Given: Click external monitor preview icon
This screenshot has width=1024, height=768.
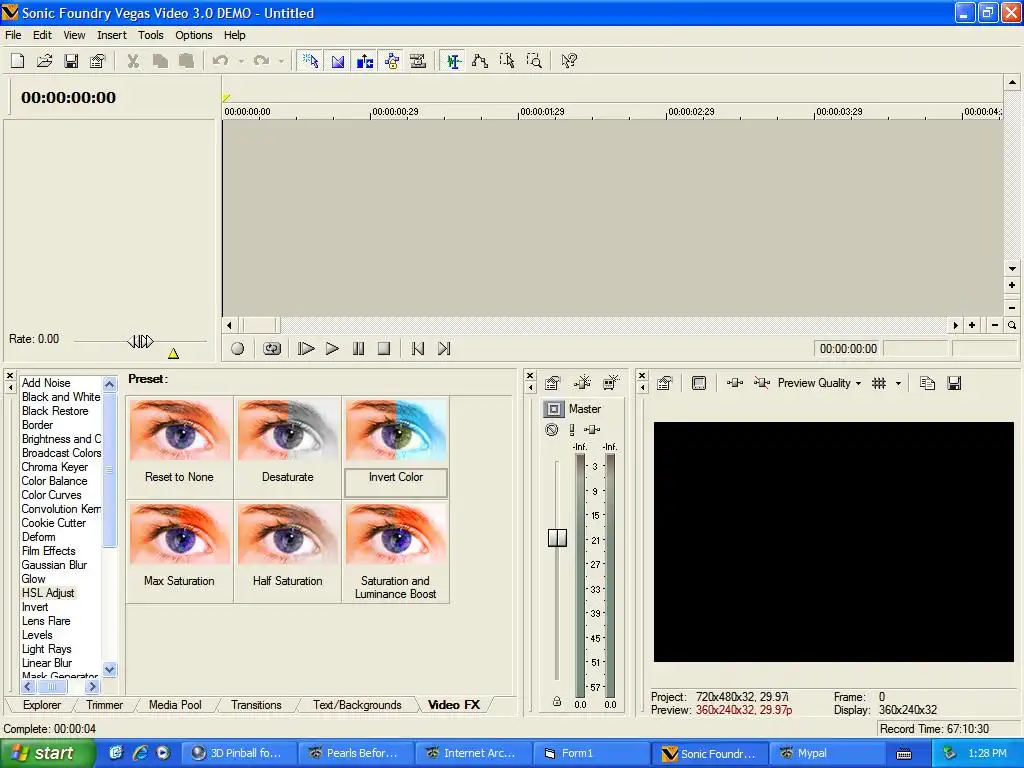Looking at the screenshot, I should [699, 383].
